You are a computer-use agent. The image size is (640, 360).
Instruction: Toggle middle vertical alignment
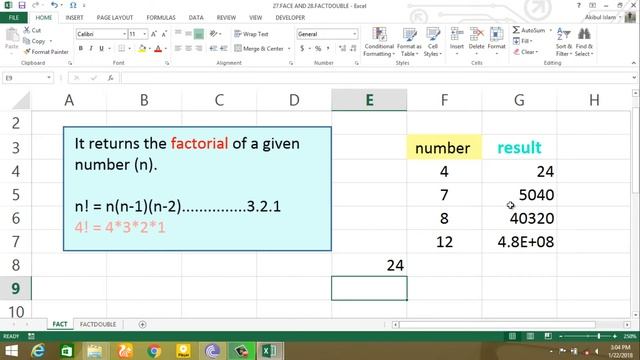point(188,34)
